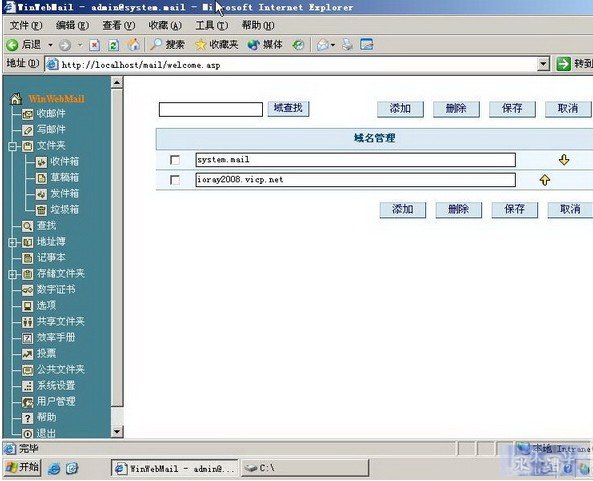Collapse the 文件夹 folder tree node

pyautogui.click(x=12, y=146)
